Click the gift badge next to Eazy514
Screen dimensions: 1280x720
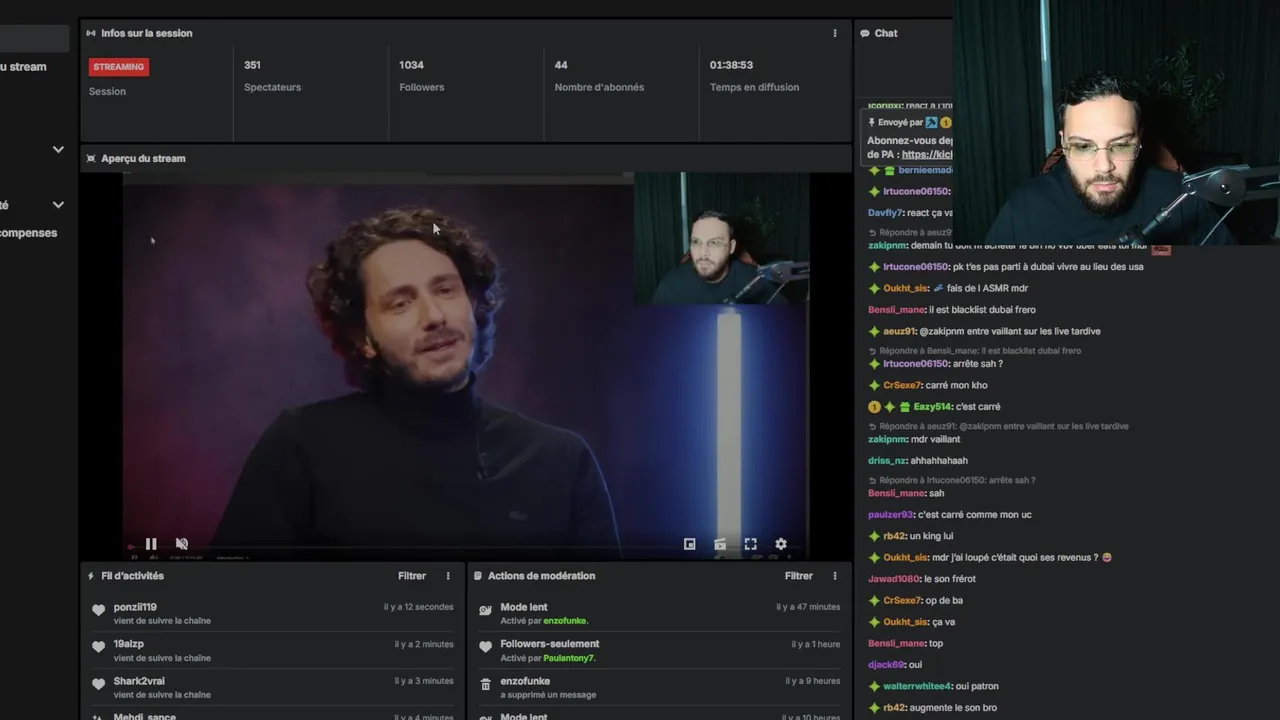(904, 407)
